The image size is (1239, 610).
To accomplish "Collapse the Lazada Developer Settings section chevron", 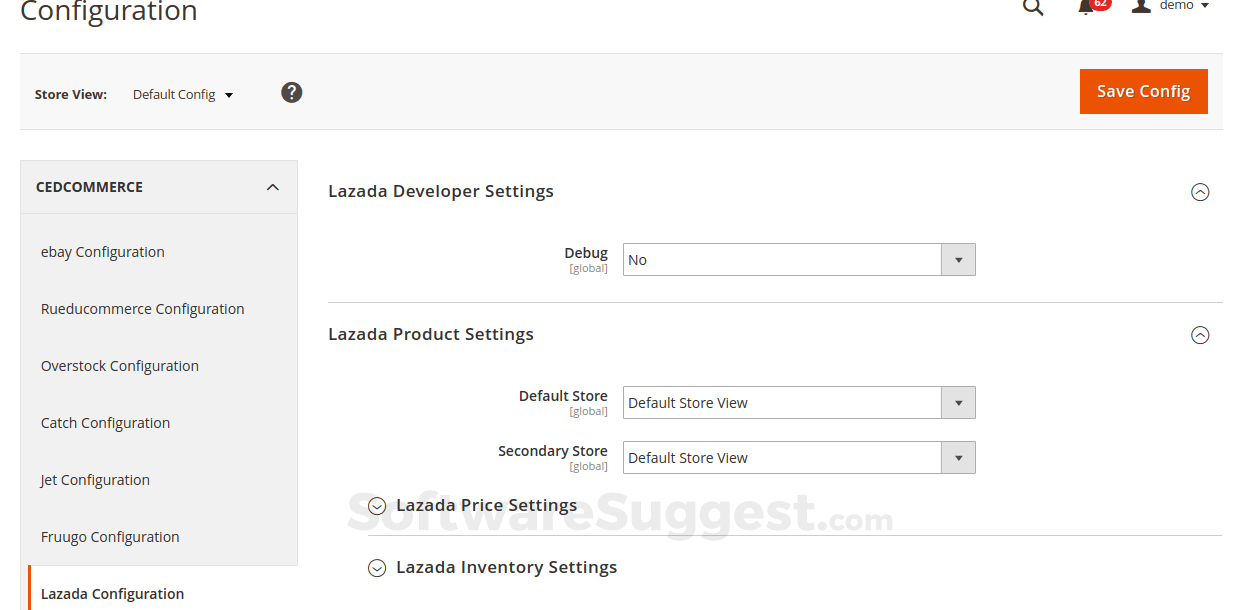I will [x=1200, y=191].
